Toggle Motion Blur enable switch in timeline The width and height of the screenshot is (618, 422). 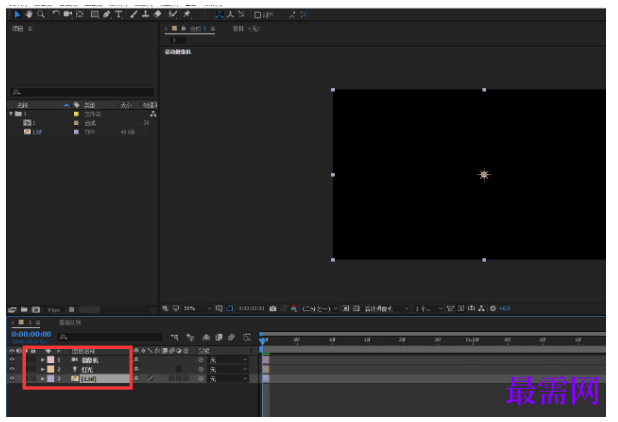(x=231, y=337)
